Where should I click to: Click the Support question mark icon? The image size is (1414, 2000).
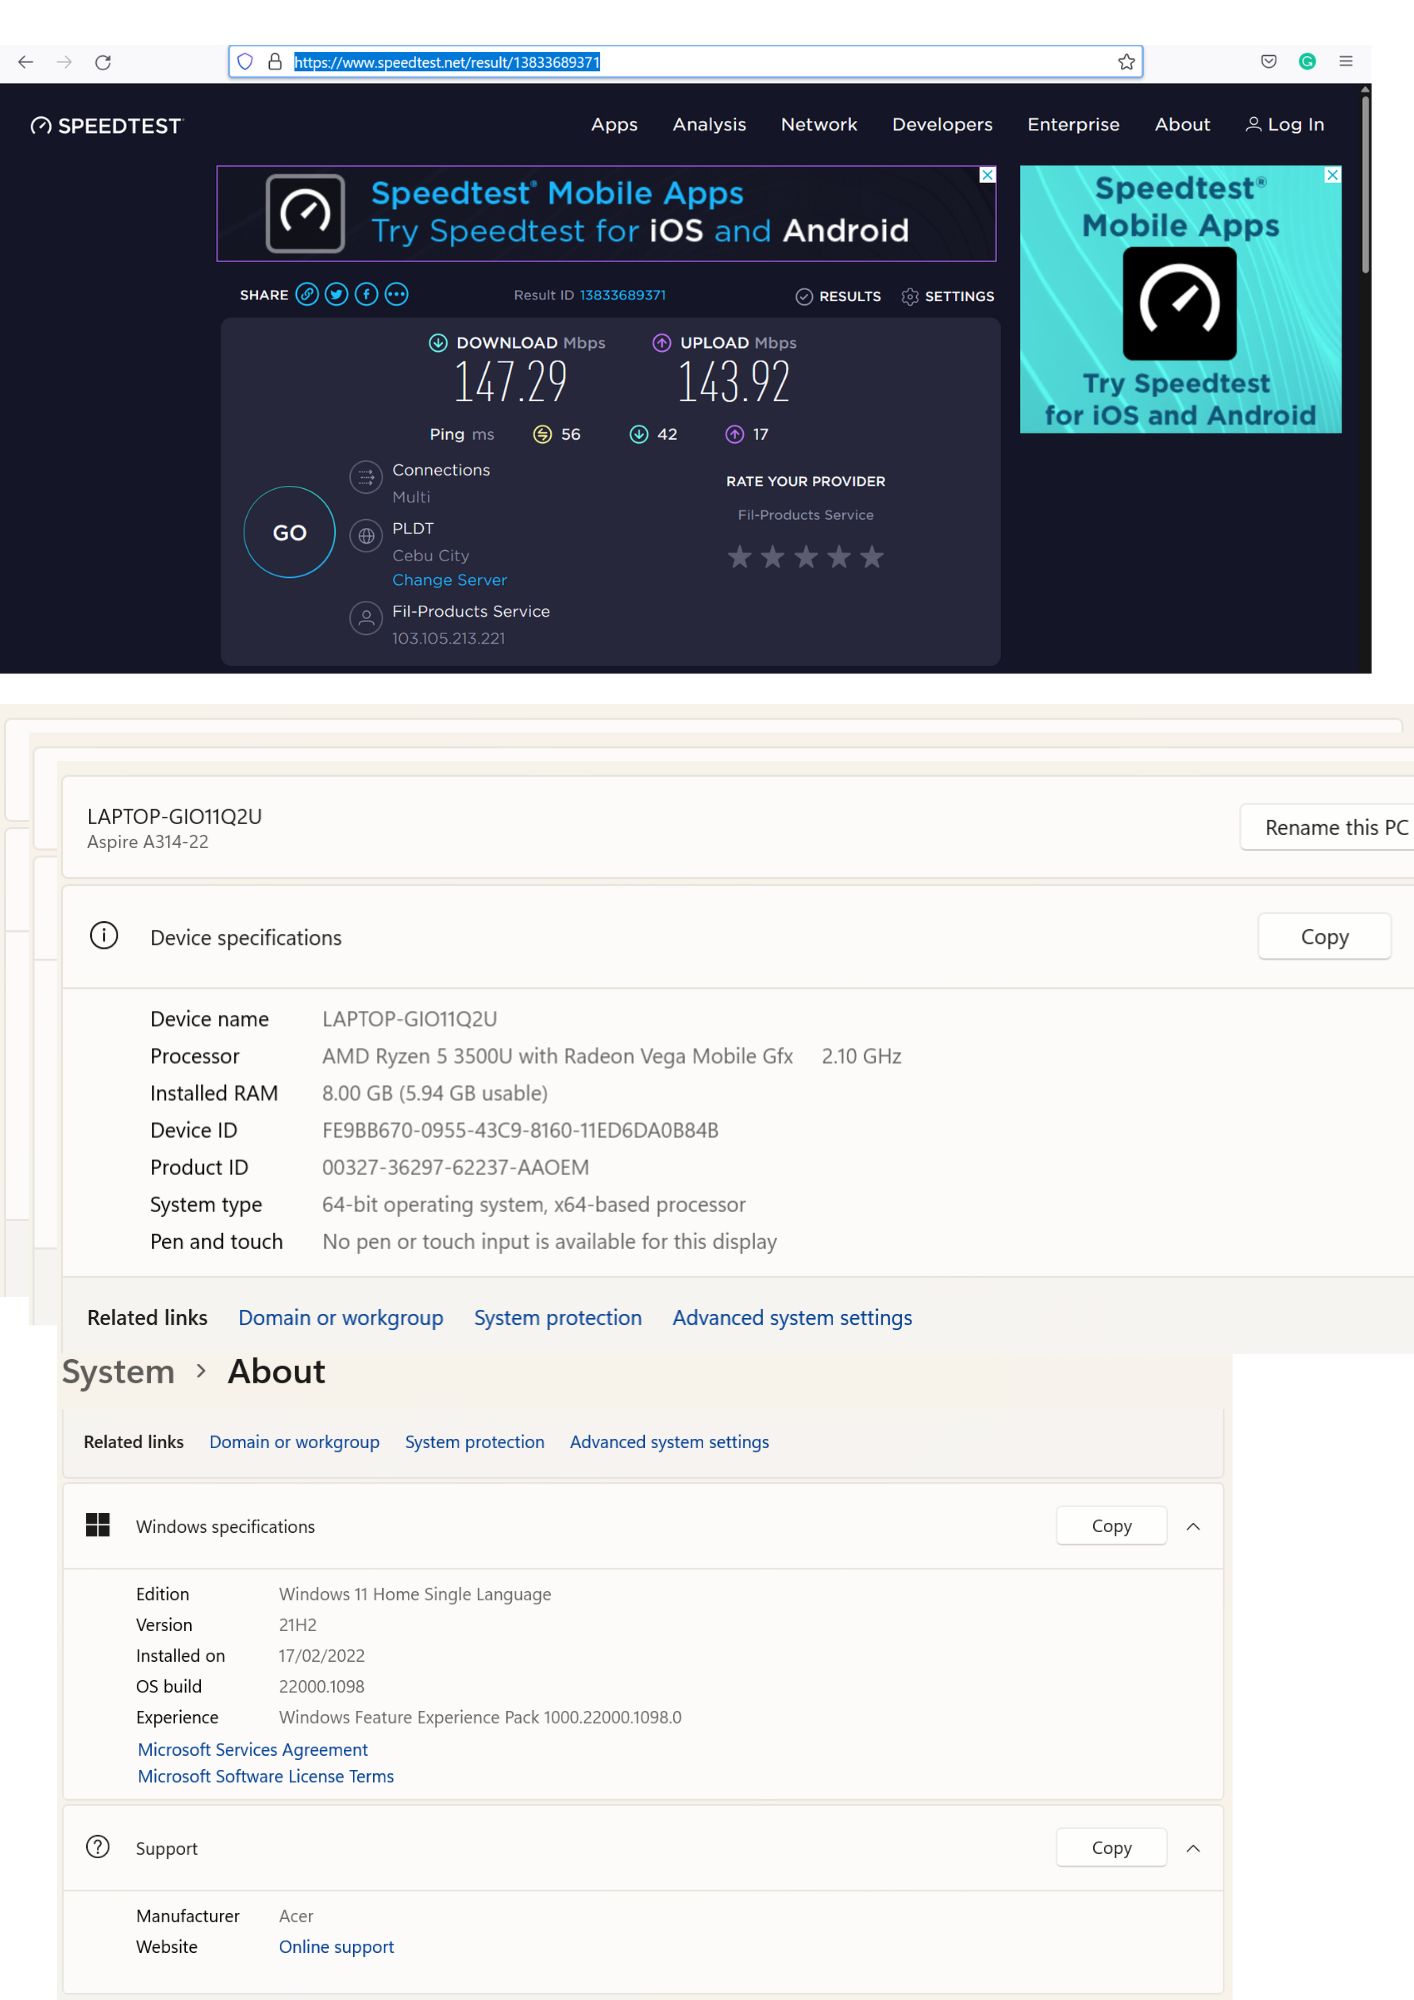[98, 1847]
